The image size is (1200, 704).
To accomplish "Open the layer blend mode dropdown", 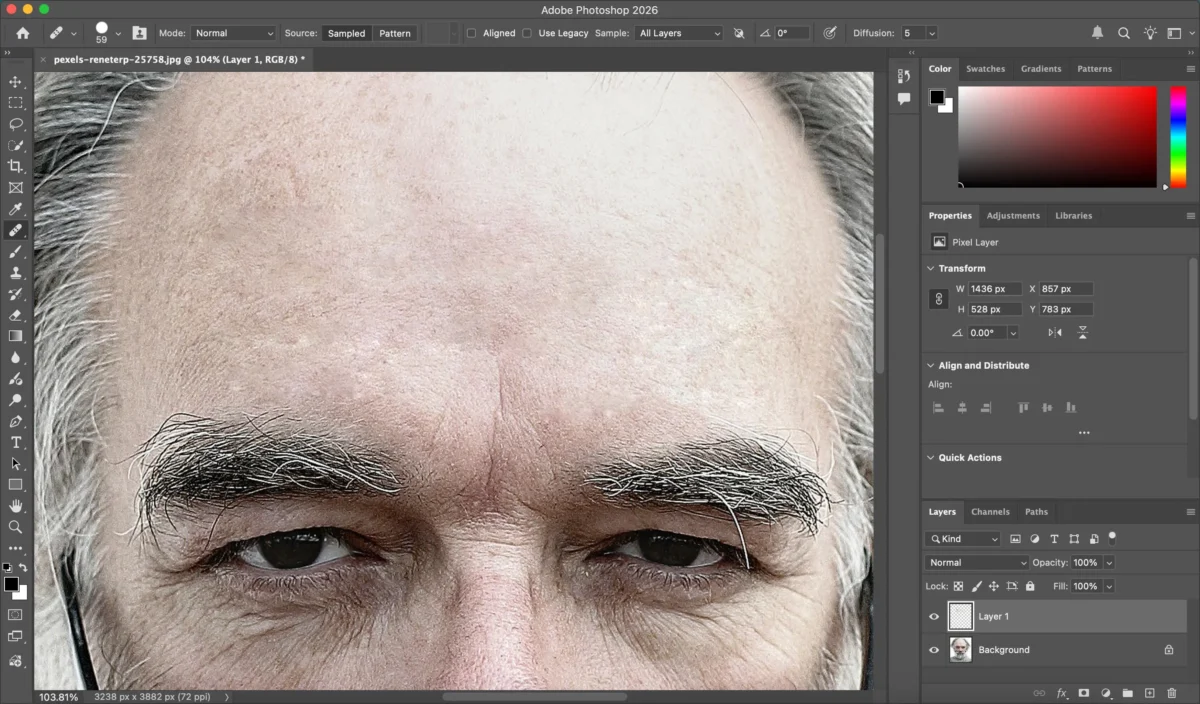I will [x=975, y=562].
